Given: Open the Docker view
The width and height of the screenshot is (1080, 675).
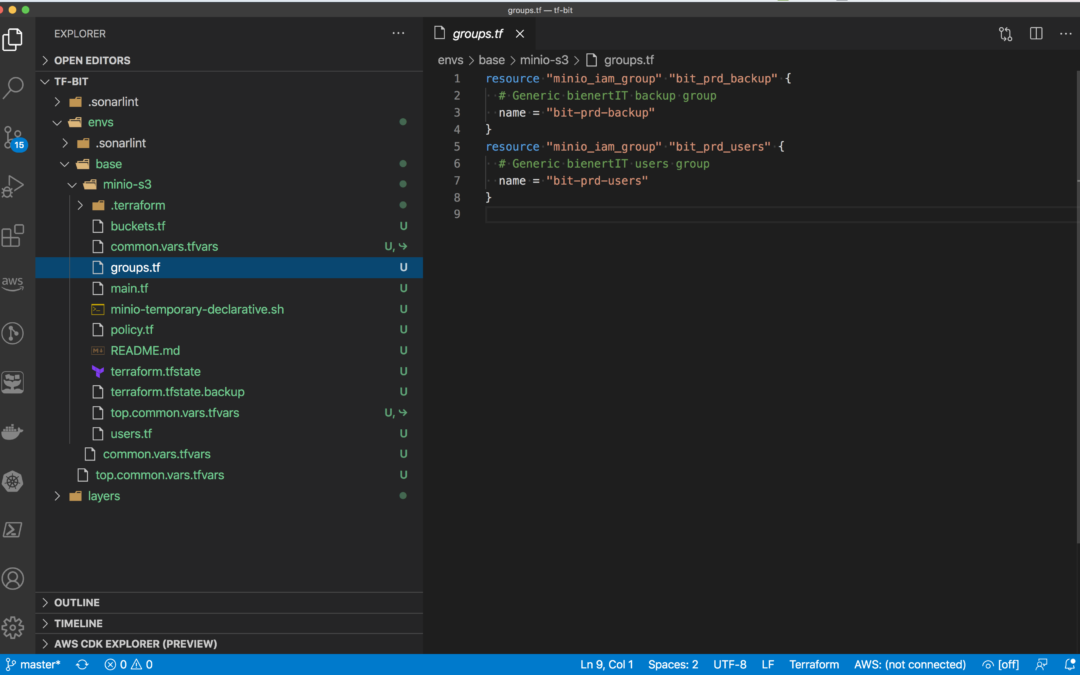Looking at the screenshot, I should 13,432.
